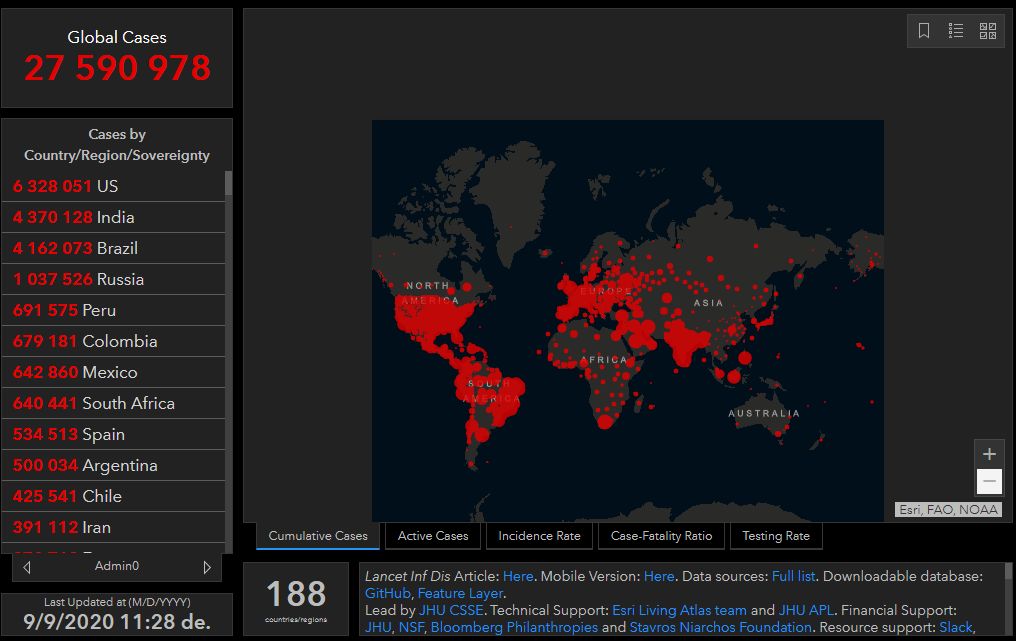Switch to the Active Cases tab
This screenshot has height=641, width=1016.
tap(433, 536)
